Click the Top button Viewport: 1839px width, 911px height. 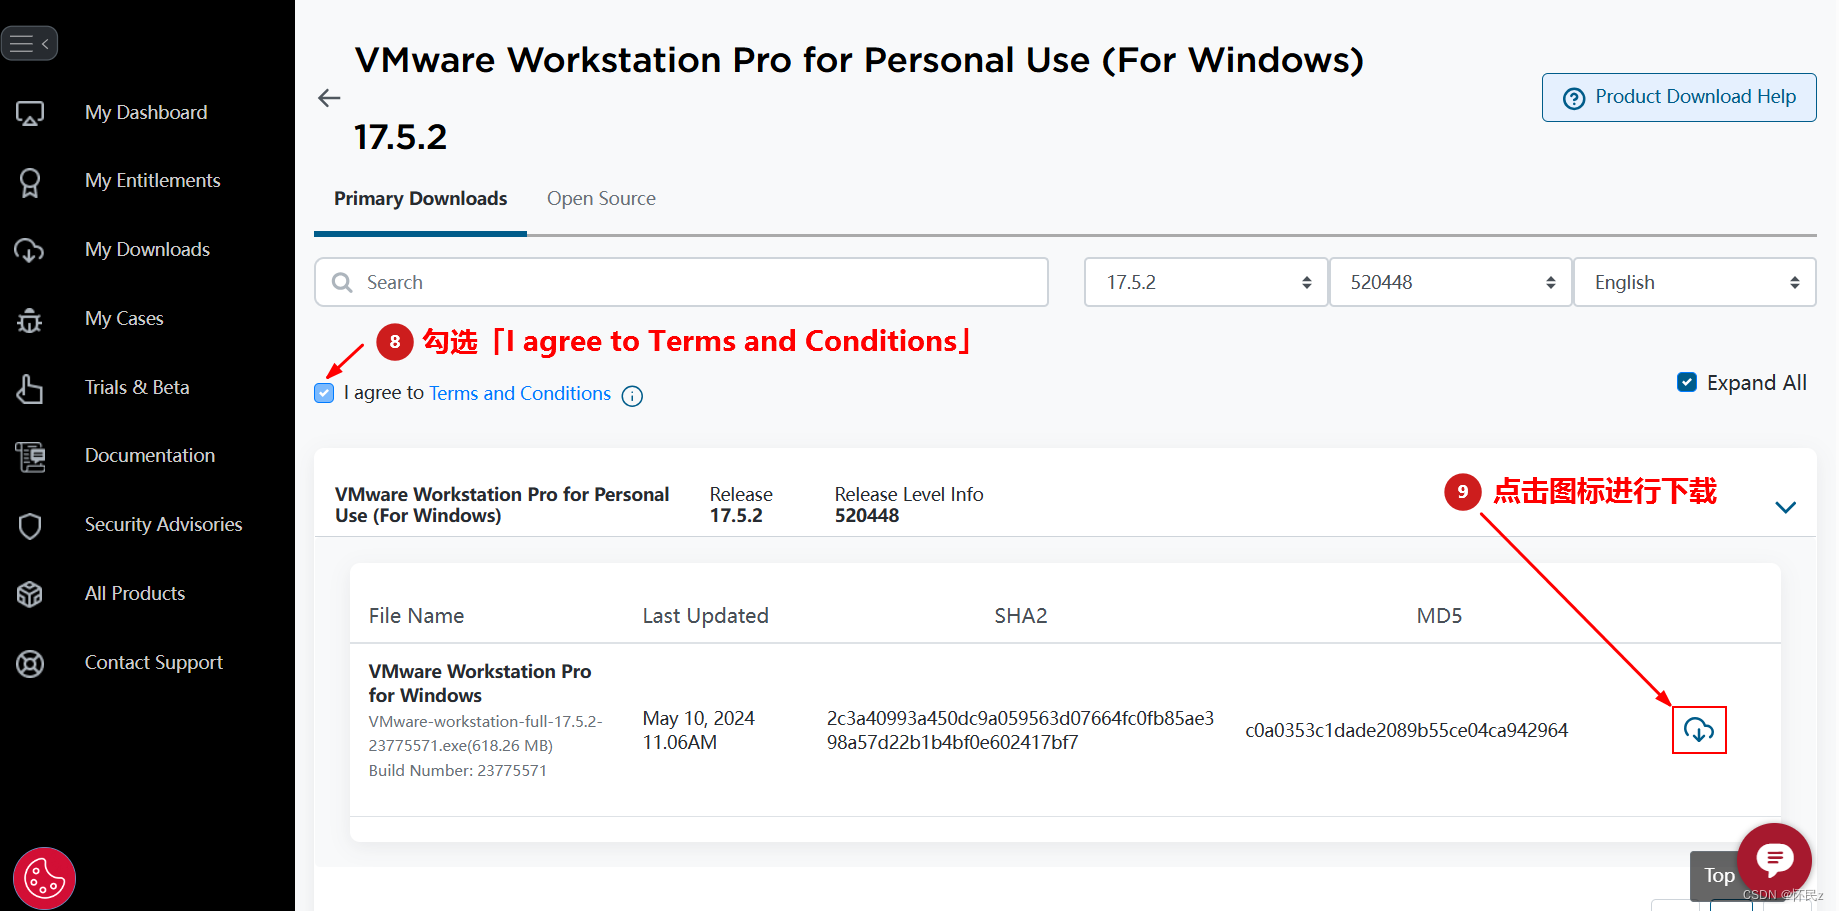pyautogui.click(x=1719, y=875)
